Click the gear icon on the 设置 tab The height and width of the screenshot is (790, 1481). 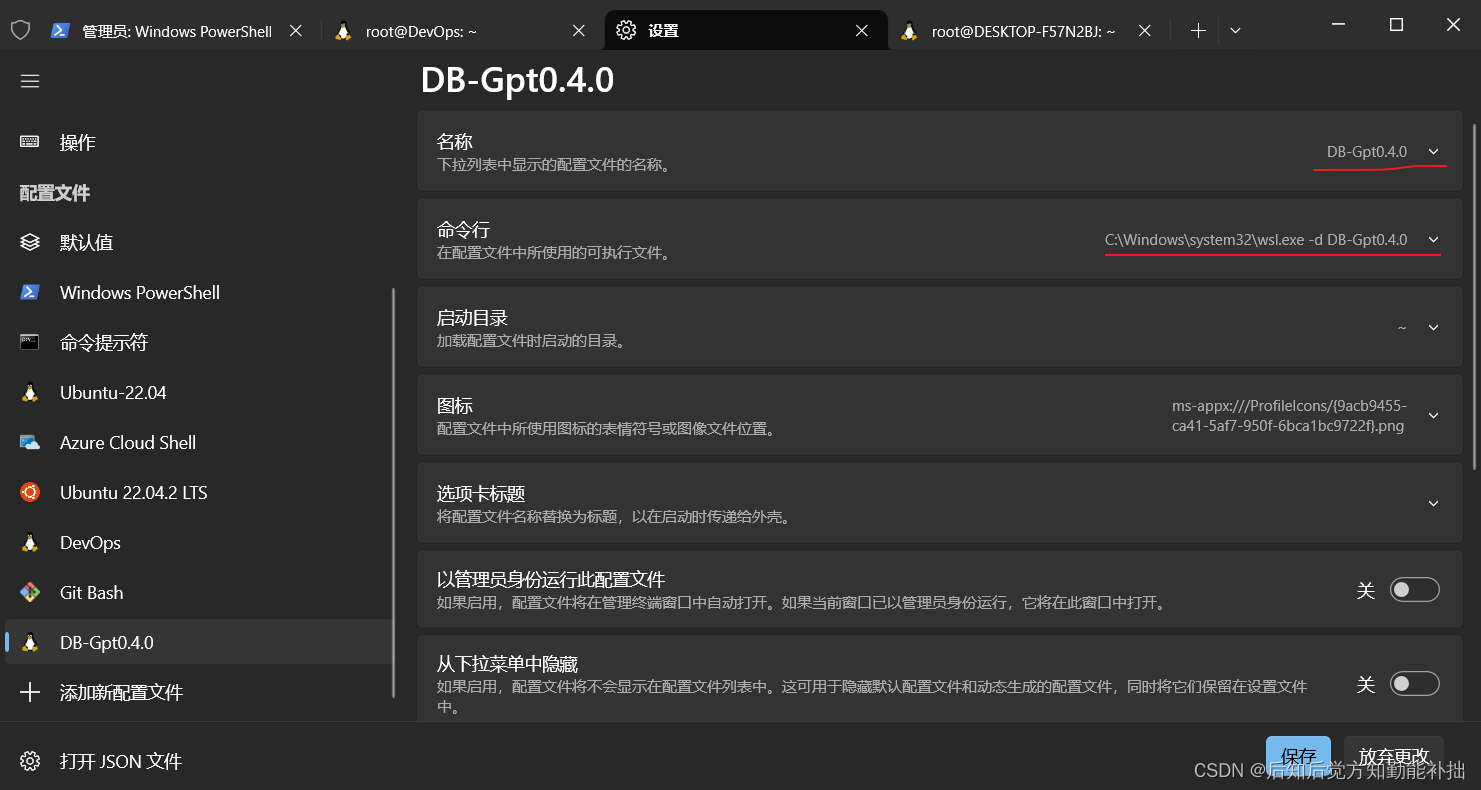click(x=626, y=31)
